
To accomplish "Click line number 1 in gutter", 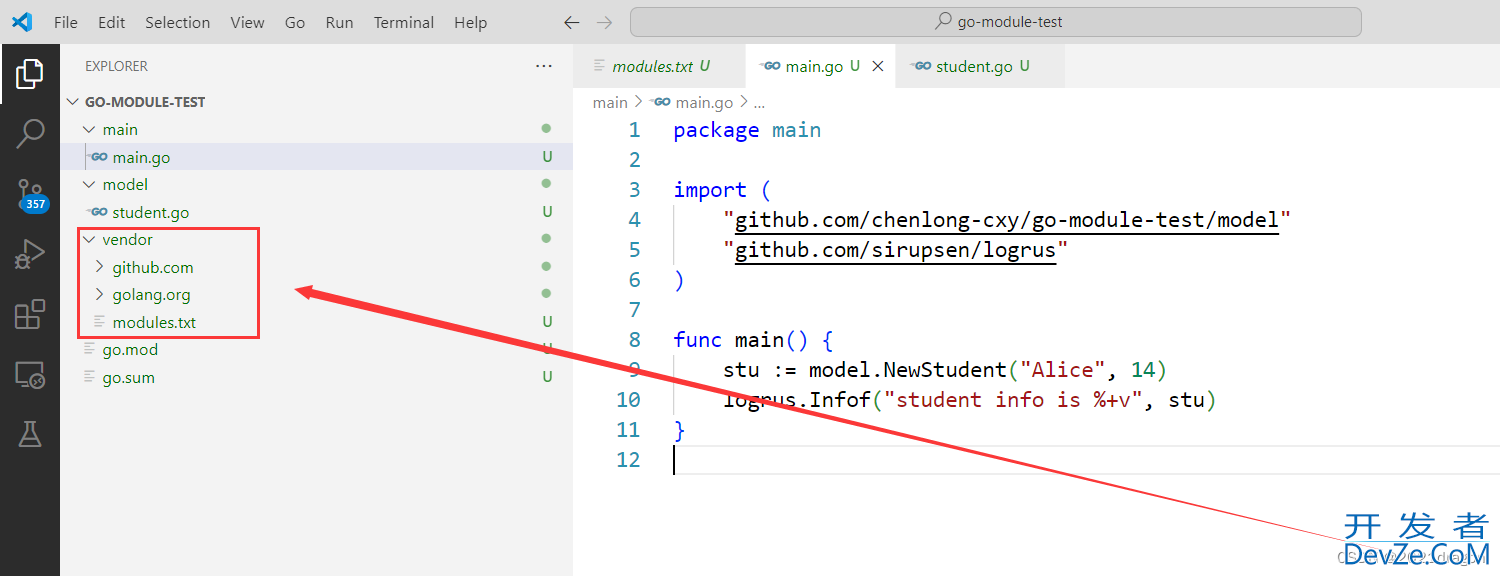I will tap(634, 130).
